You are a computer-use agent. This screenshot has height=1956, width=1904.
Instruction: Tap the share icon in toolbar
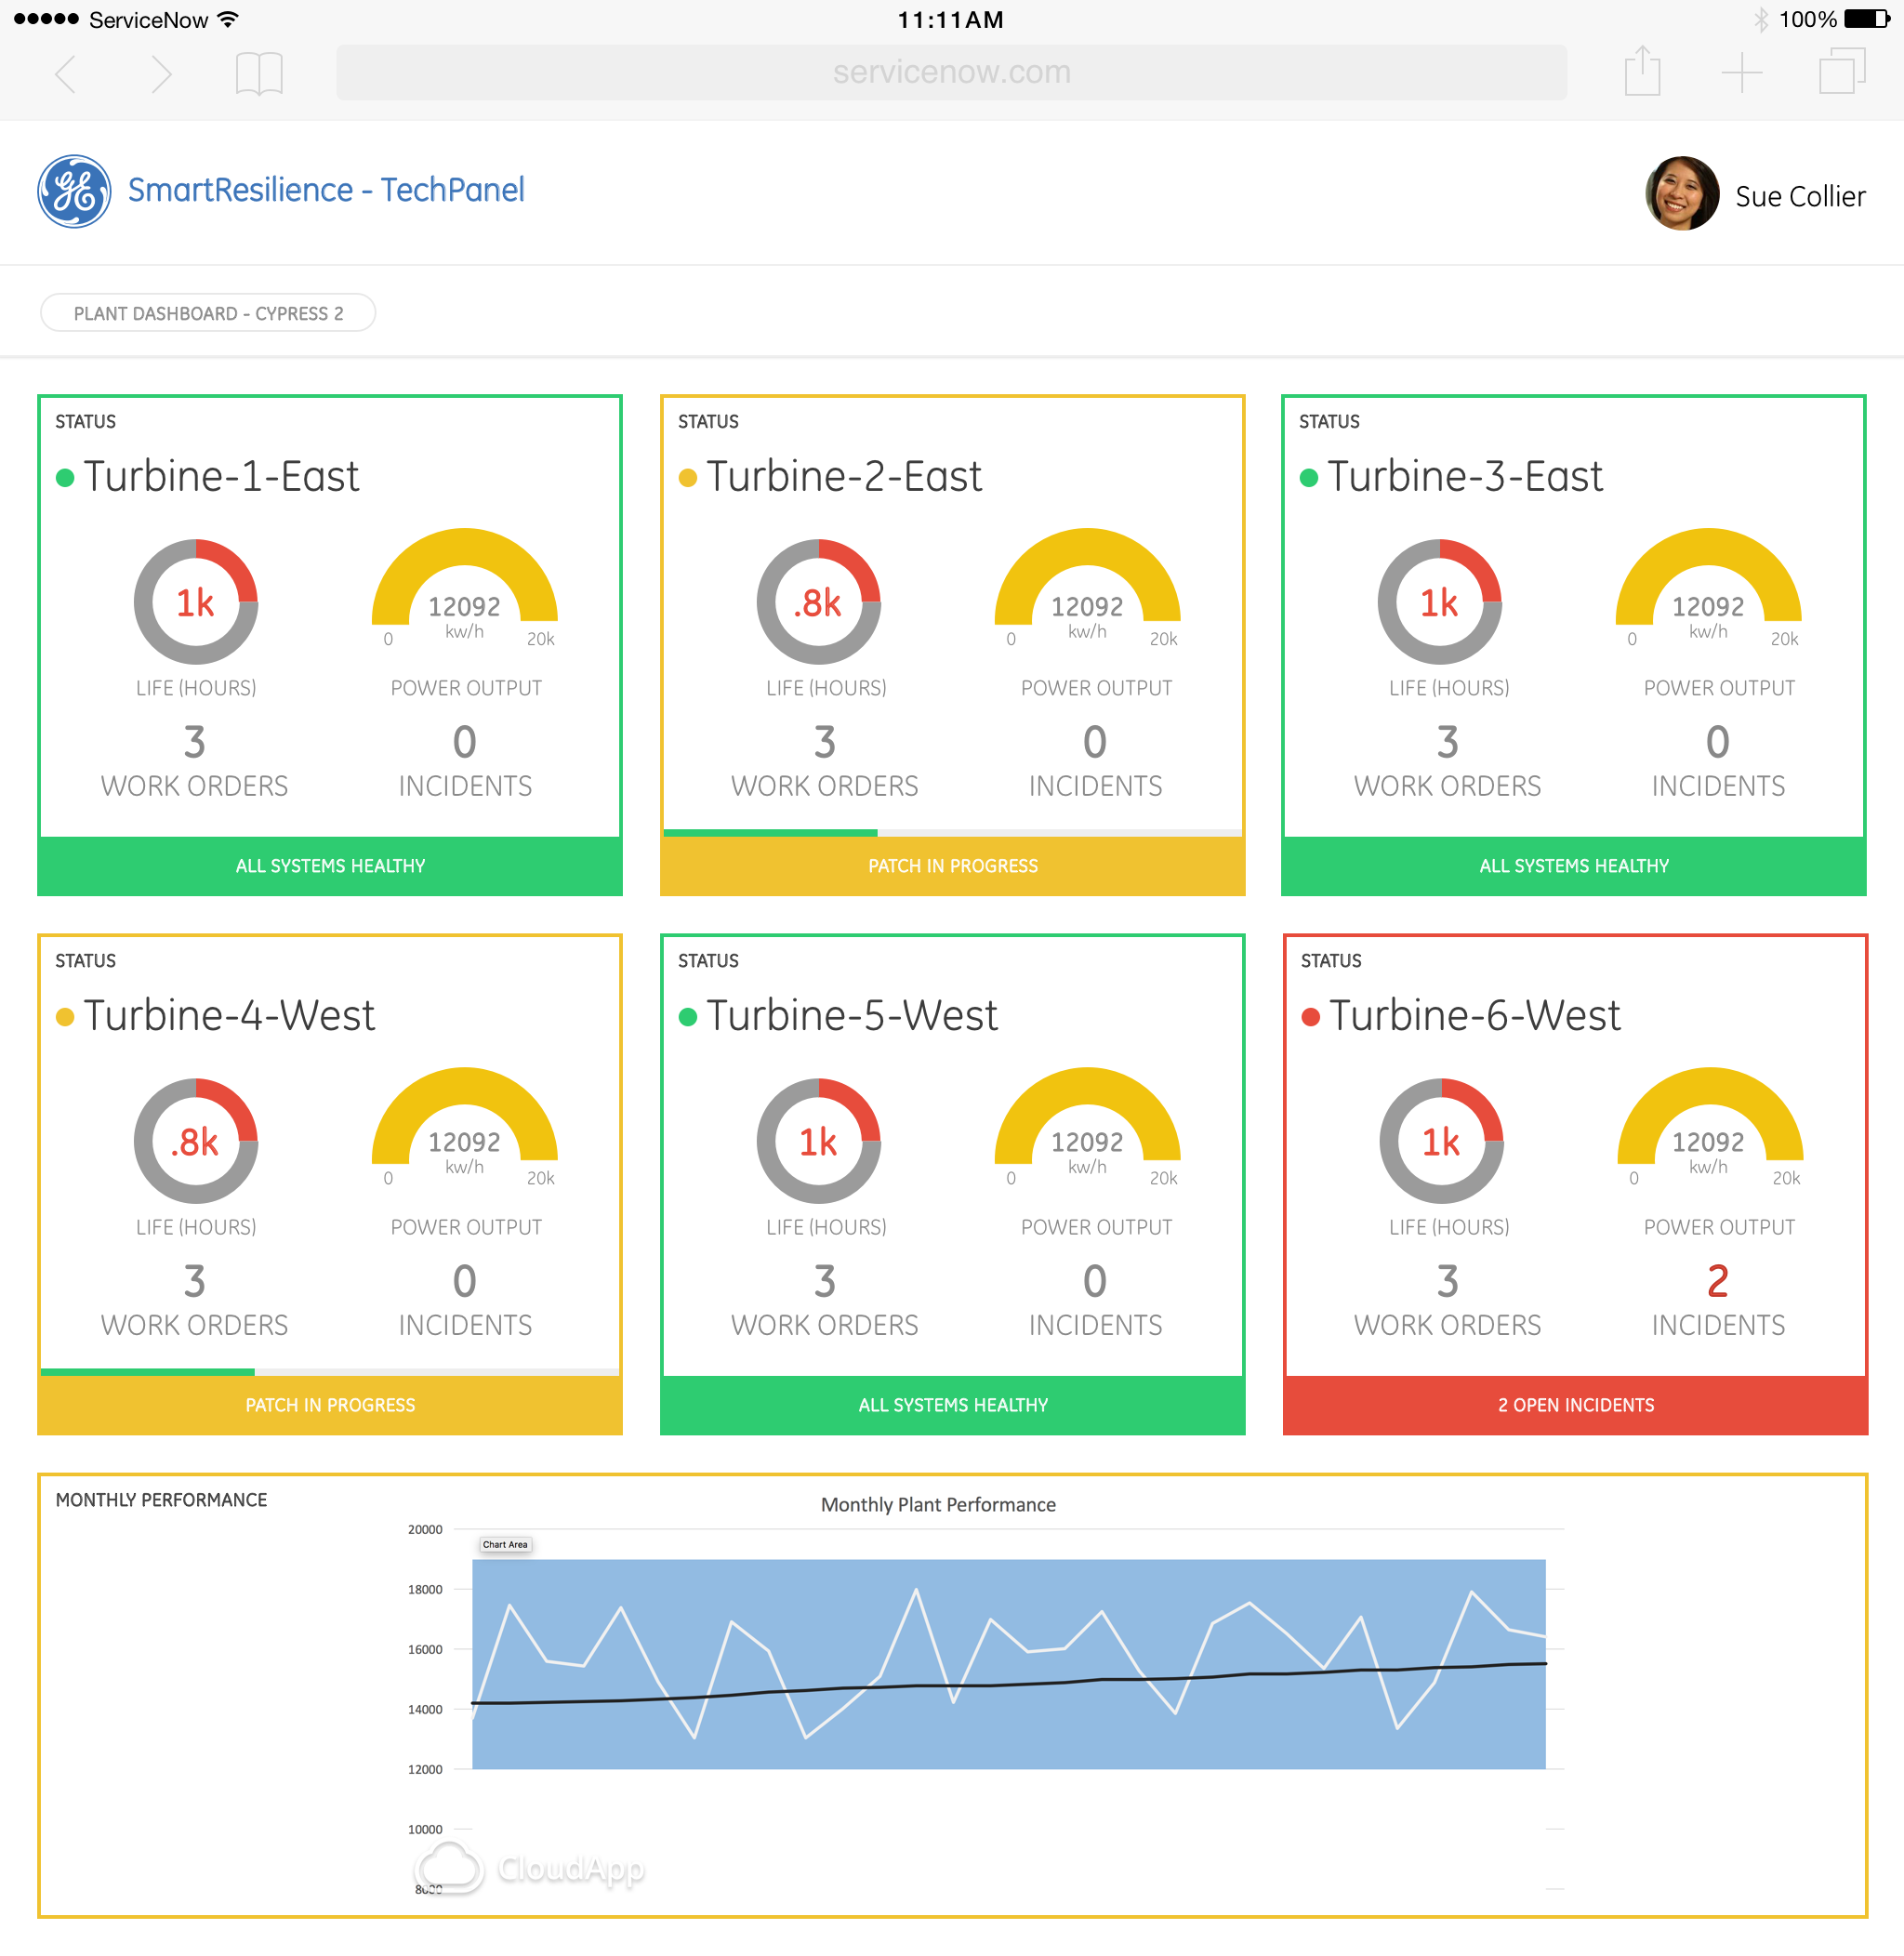click(x=1641, y=71)
